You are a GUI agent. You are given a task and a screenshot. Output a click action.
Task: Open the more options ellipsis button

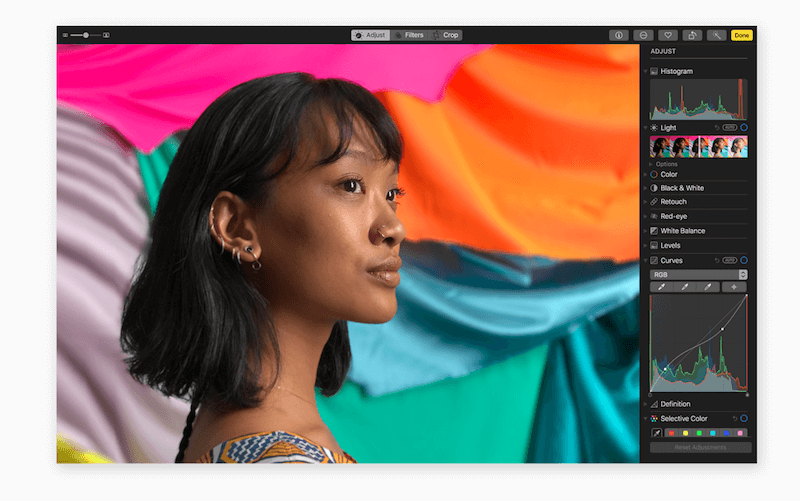click(x=644, y=35)
